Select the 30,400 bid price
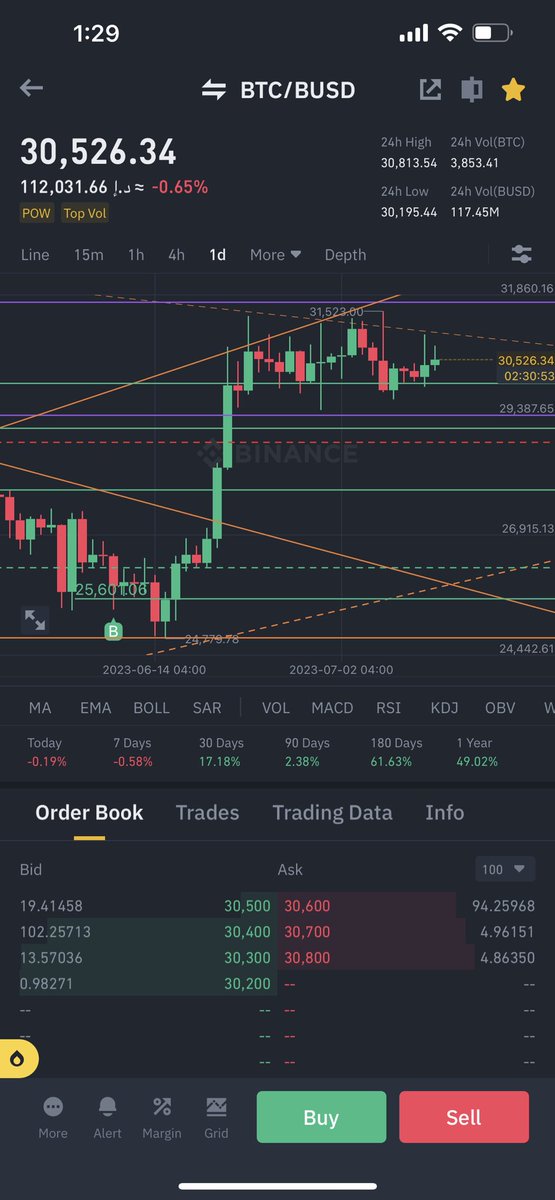Image resolution: width=555 pixels, height=1200 pixels. click(247, 932)
